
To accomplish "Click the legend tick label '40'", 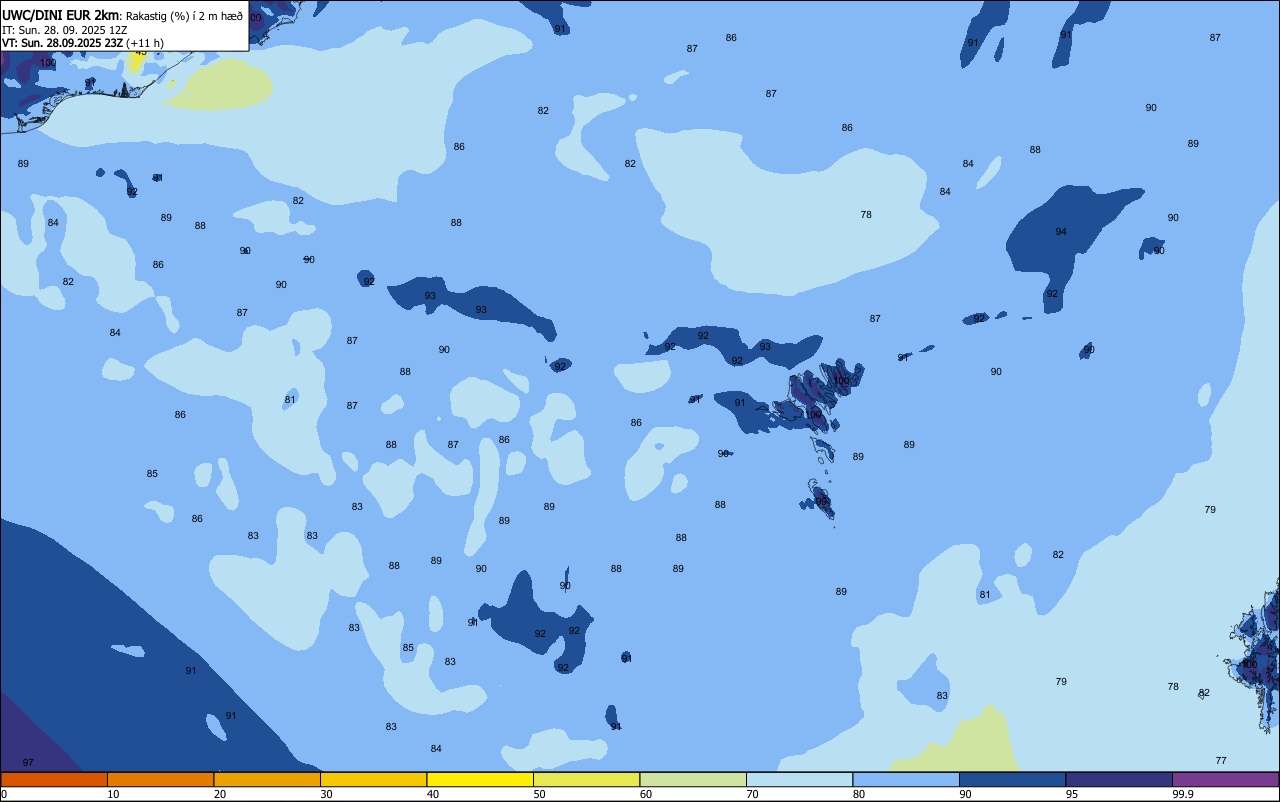I will [432, 794].
